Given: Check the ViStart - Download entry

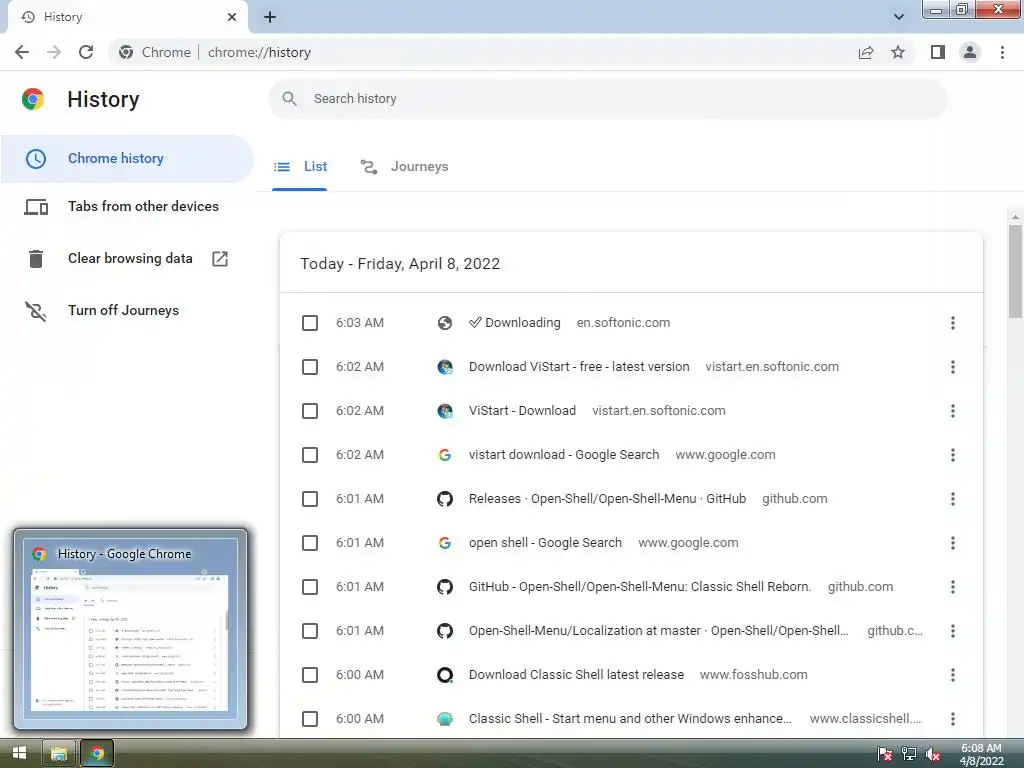Looking at the screenshot, I should tap(310, 411).
